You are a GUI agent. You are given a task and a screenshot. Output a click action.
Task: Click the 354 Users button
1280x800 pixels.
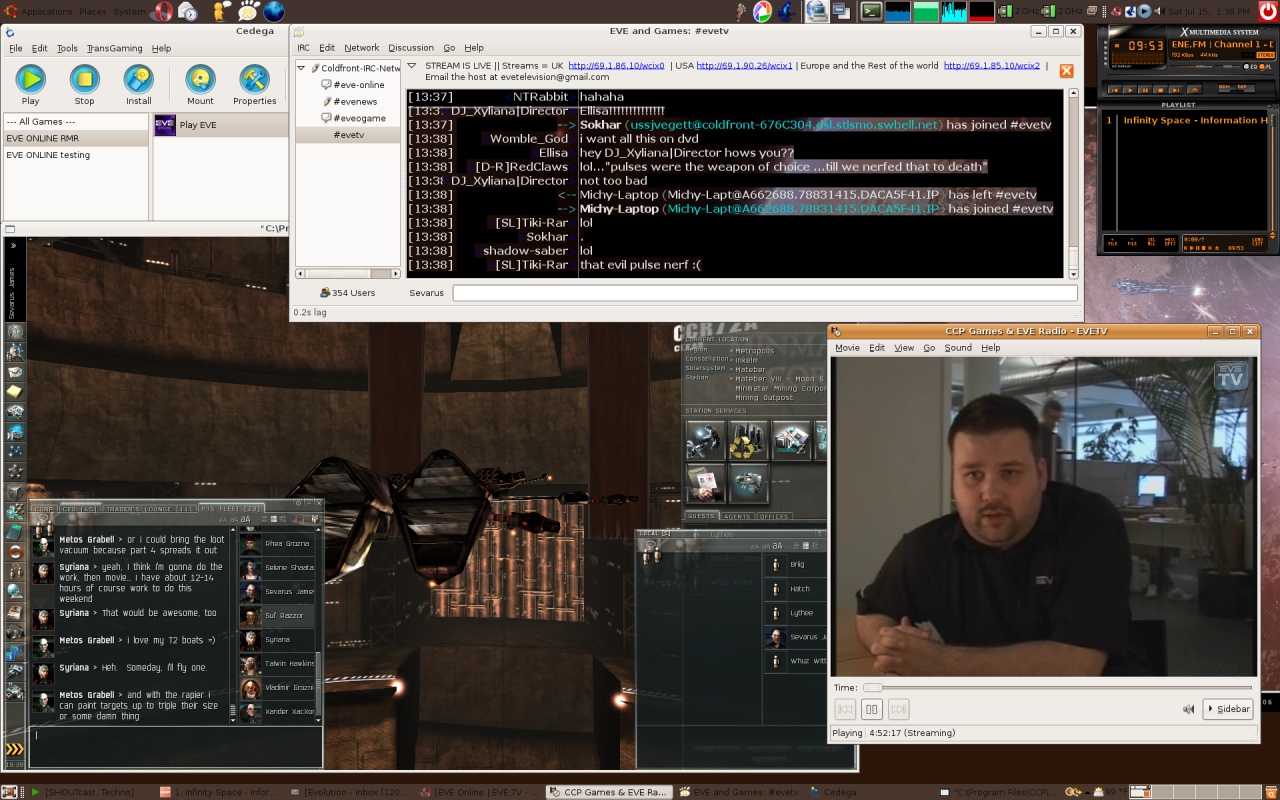tap(348, 293)
